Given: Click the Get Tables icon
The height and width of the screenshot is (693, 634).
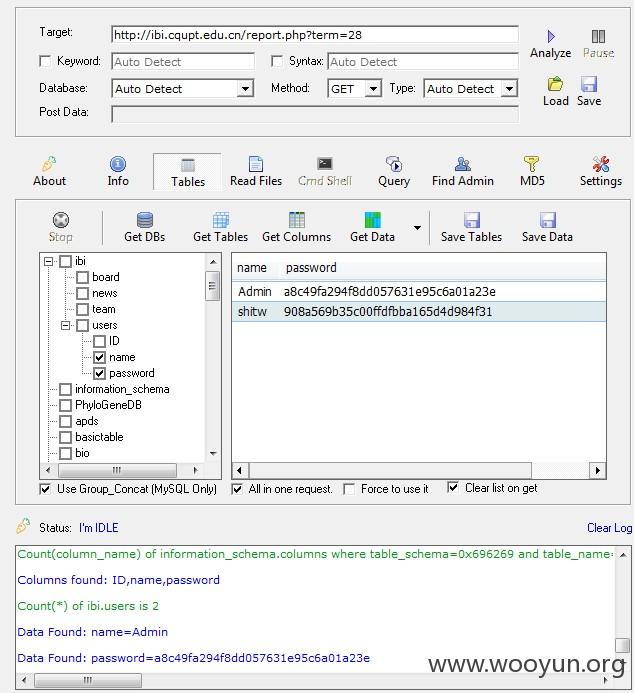Looking at the screenshot, I should click(220, 220).
